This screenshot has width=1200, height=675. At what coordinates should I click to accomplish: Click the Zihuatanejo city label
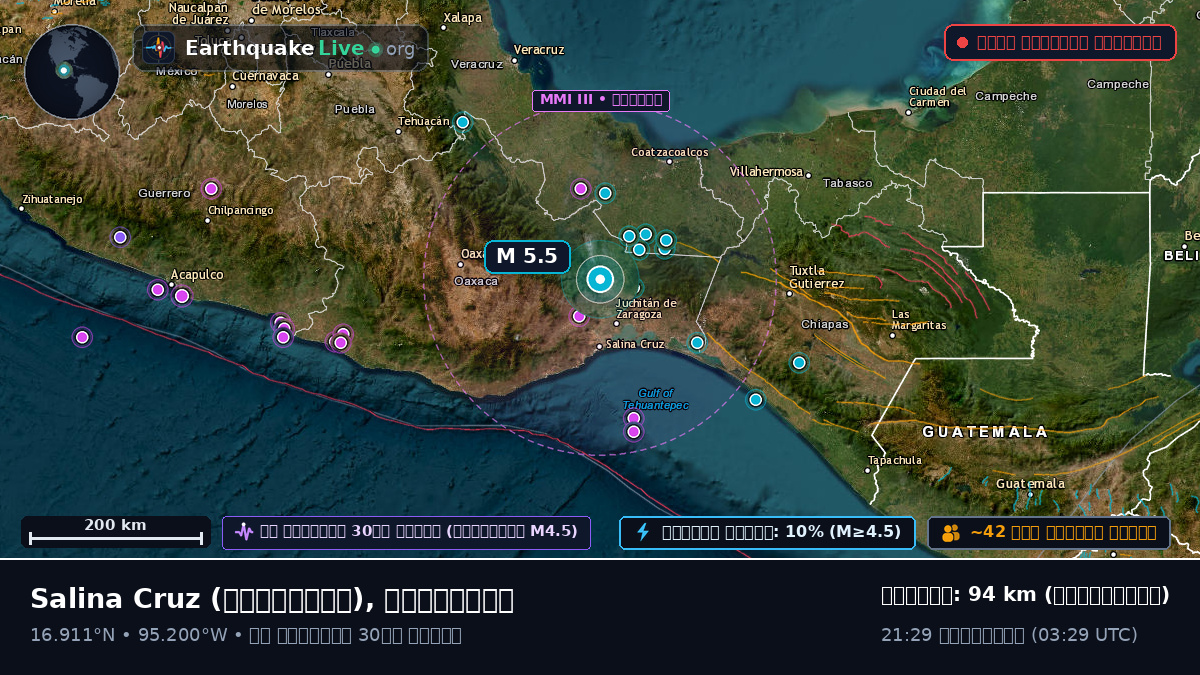(52, 199)
